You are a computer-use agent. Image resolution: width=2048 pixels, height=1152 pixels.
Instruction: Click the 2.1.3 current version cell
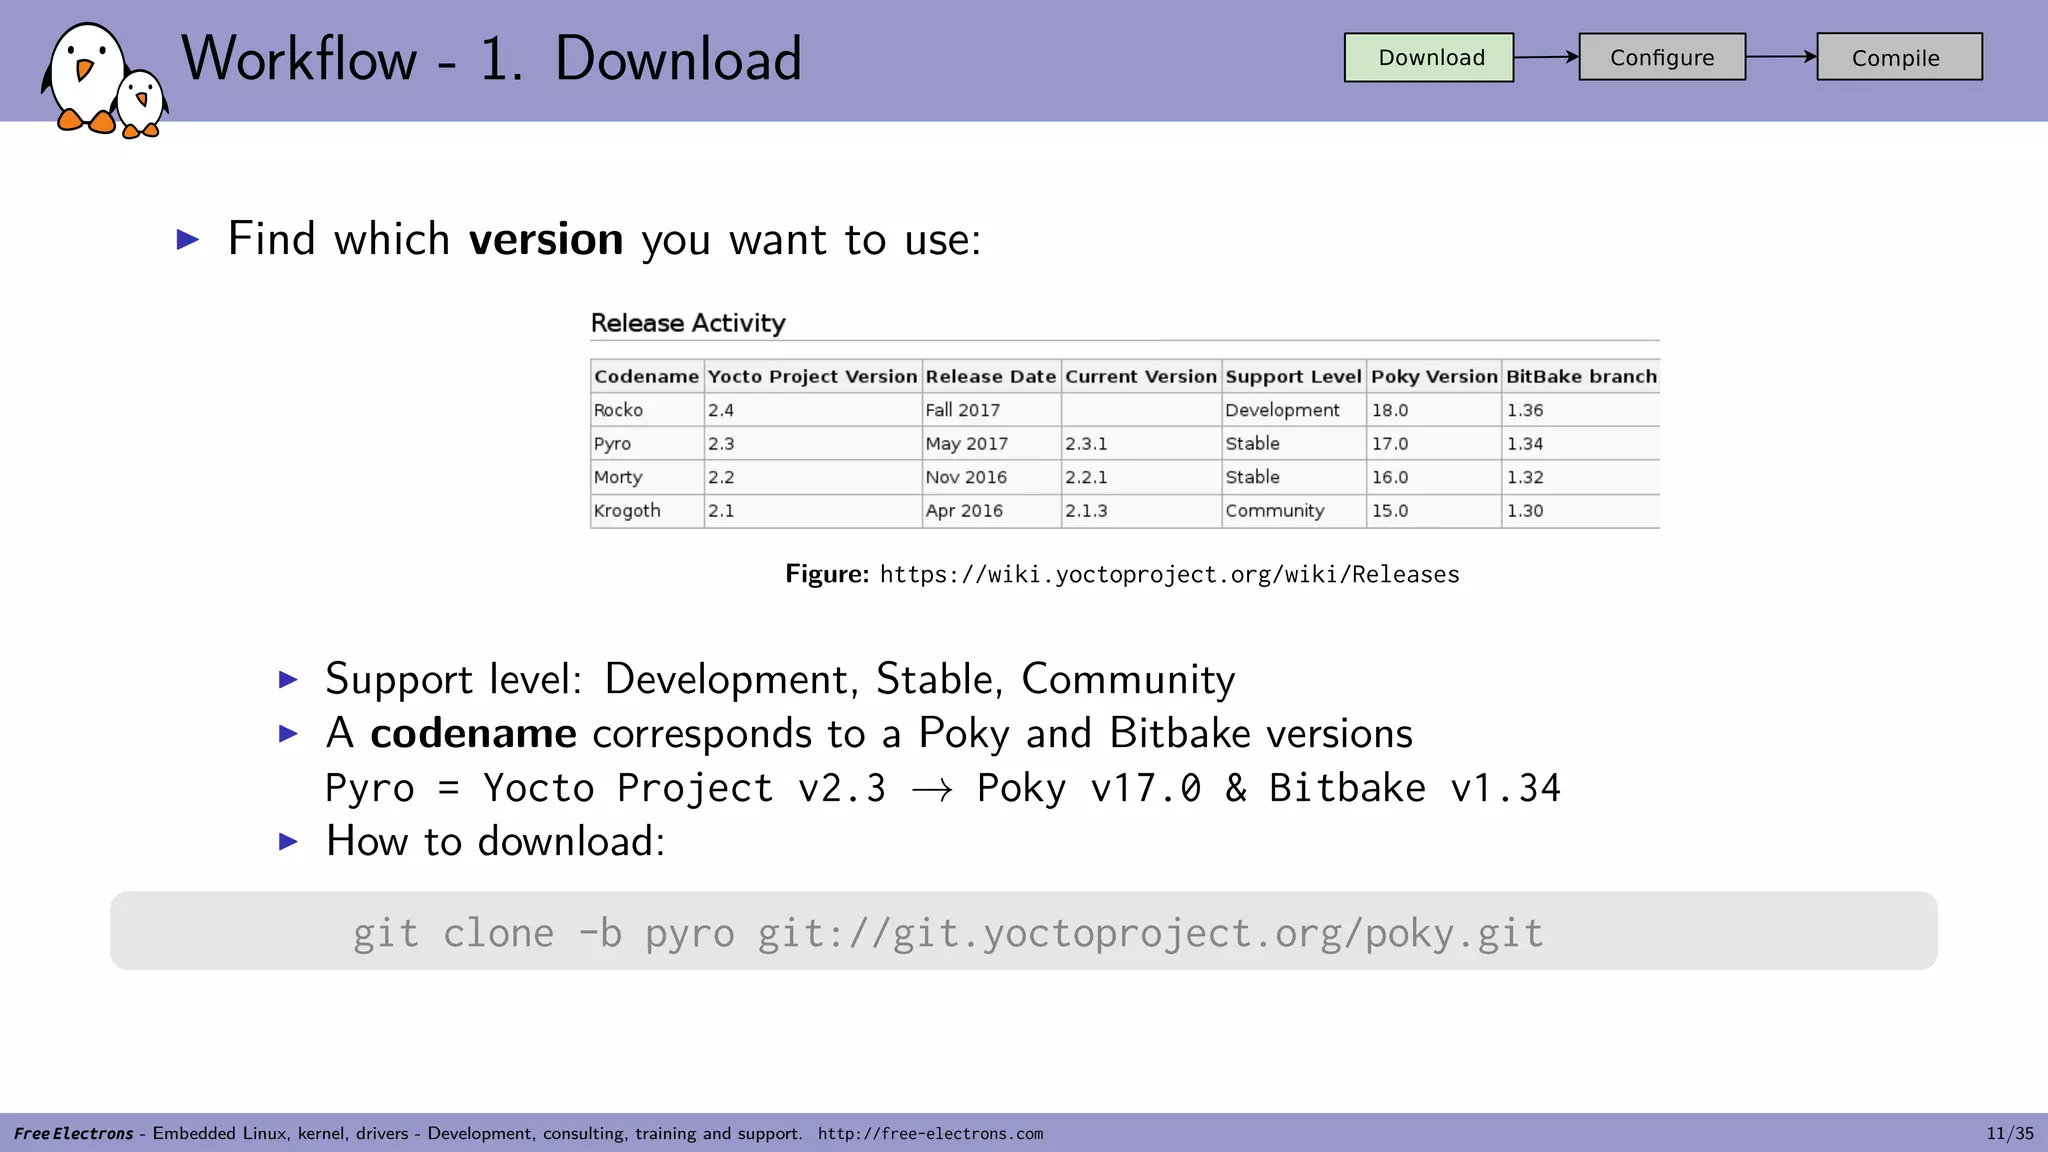(1141, 511)
